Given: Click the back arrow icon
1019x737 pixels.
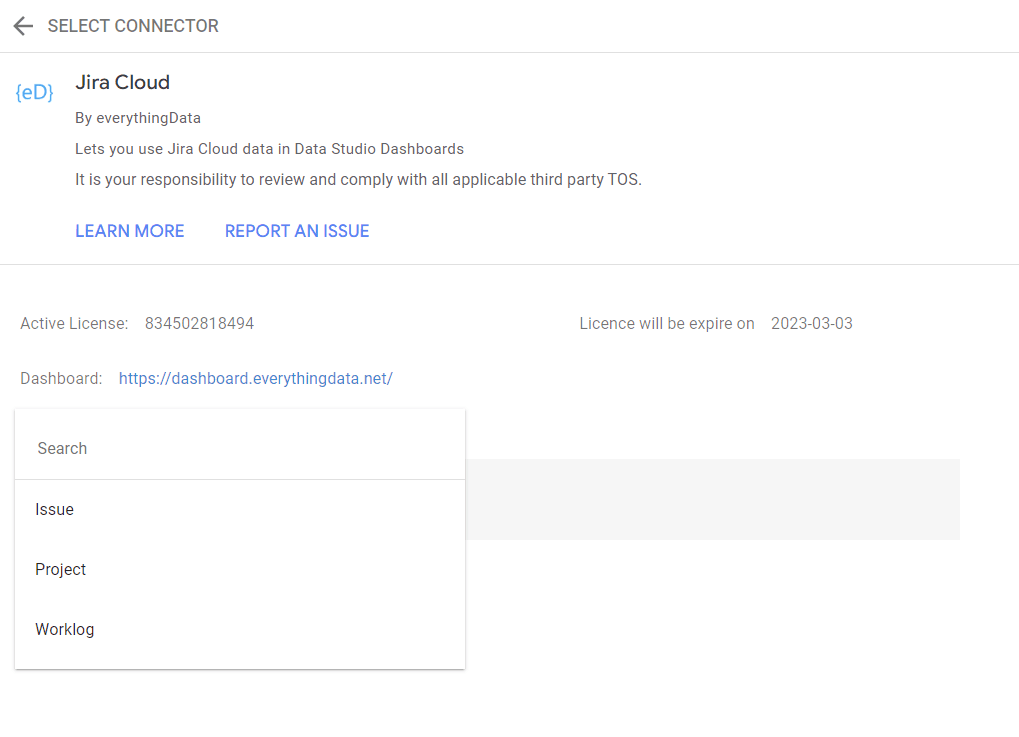Looking at the screenshot, I should [23, 26].
